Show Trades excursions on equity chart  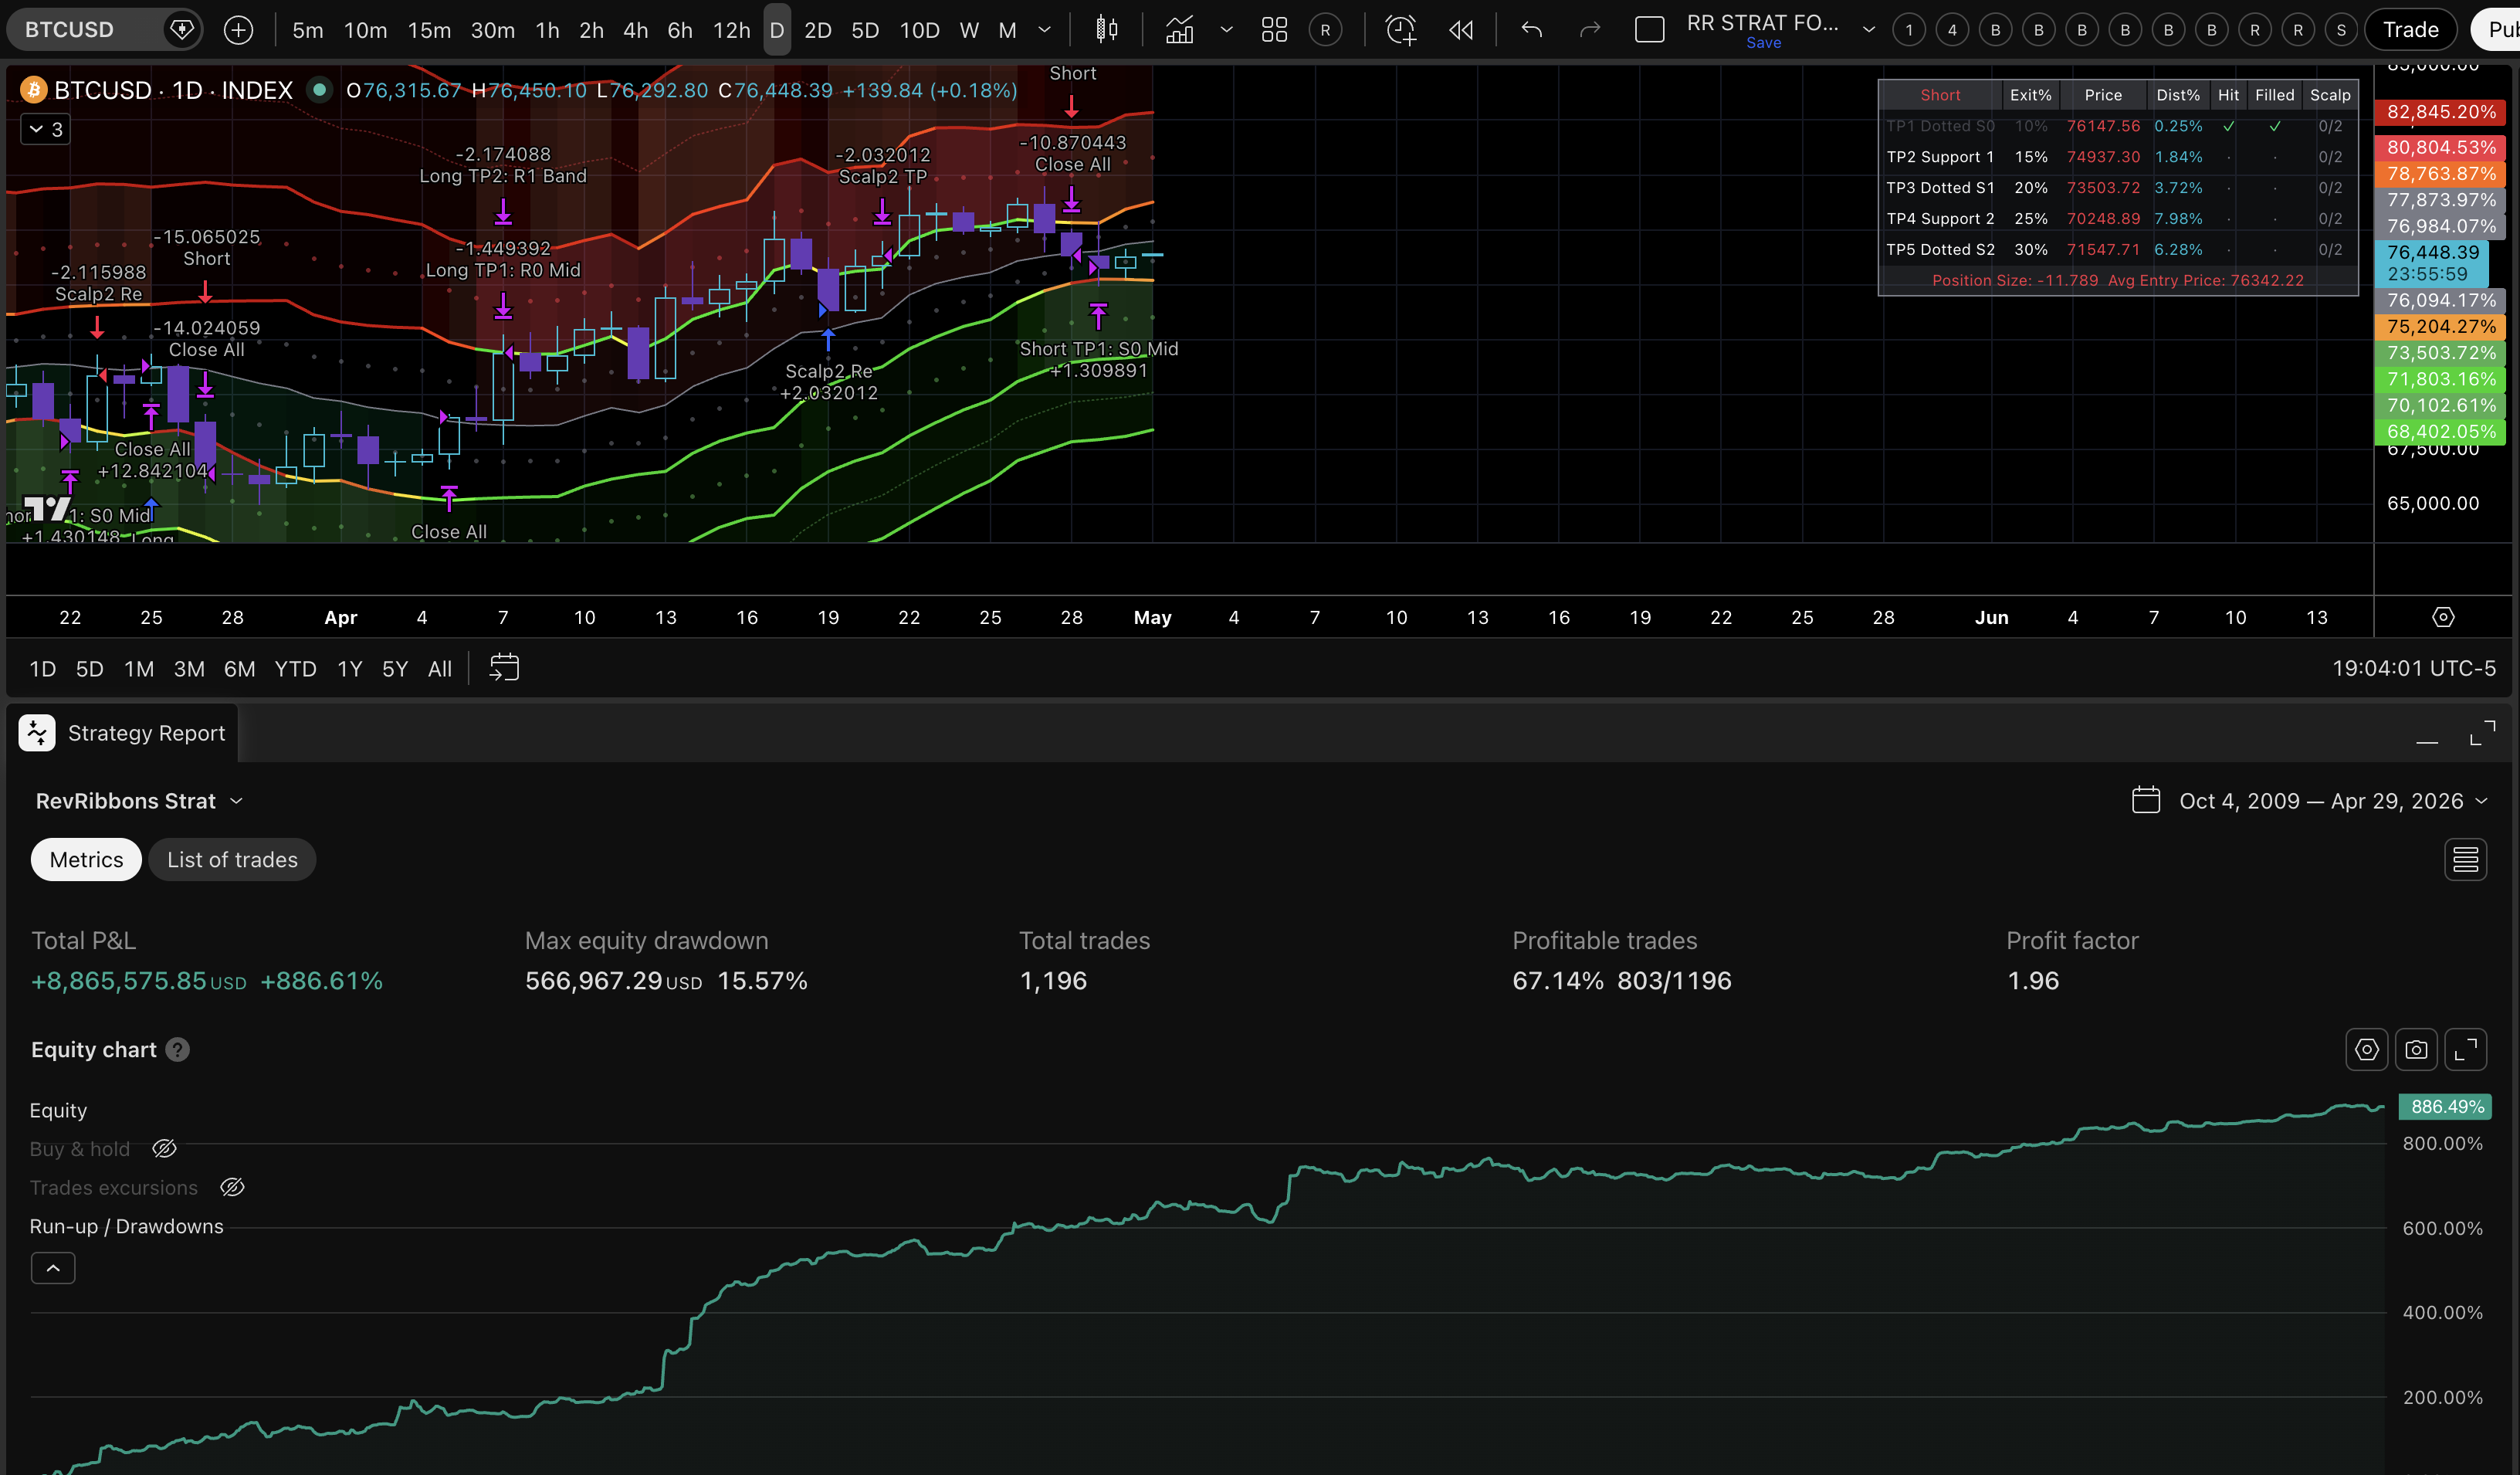pos(232,1187)
